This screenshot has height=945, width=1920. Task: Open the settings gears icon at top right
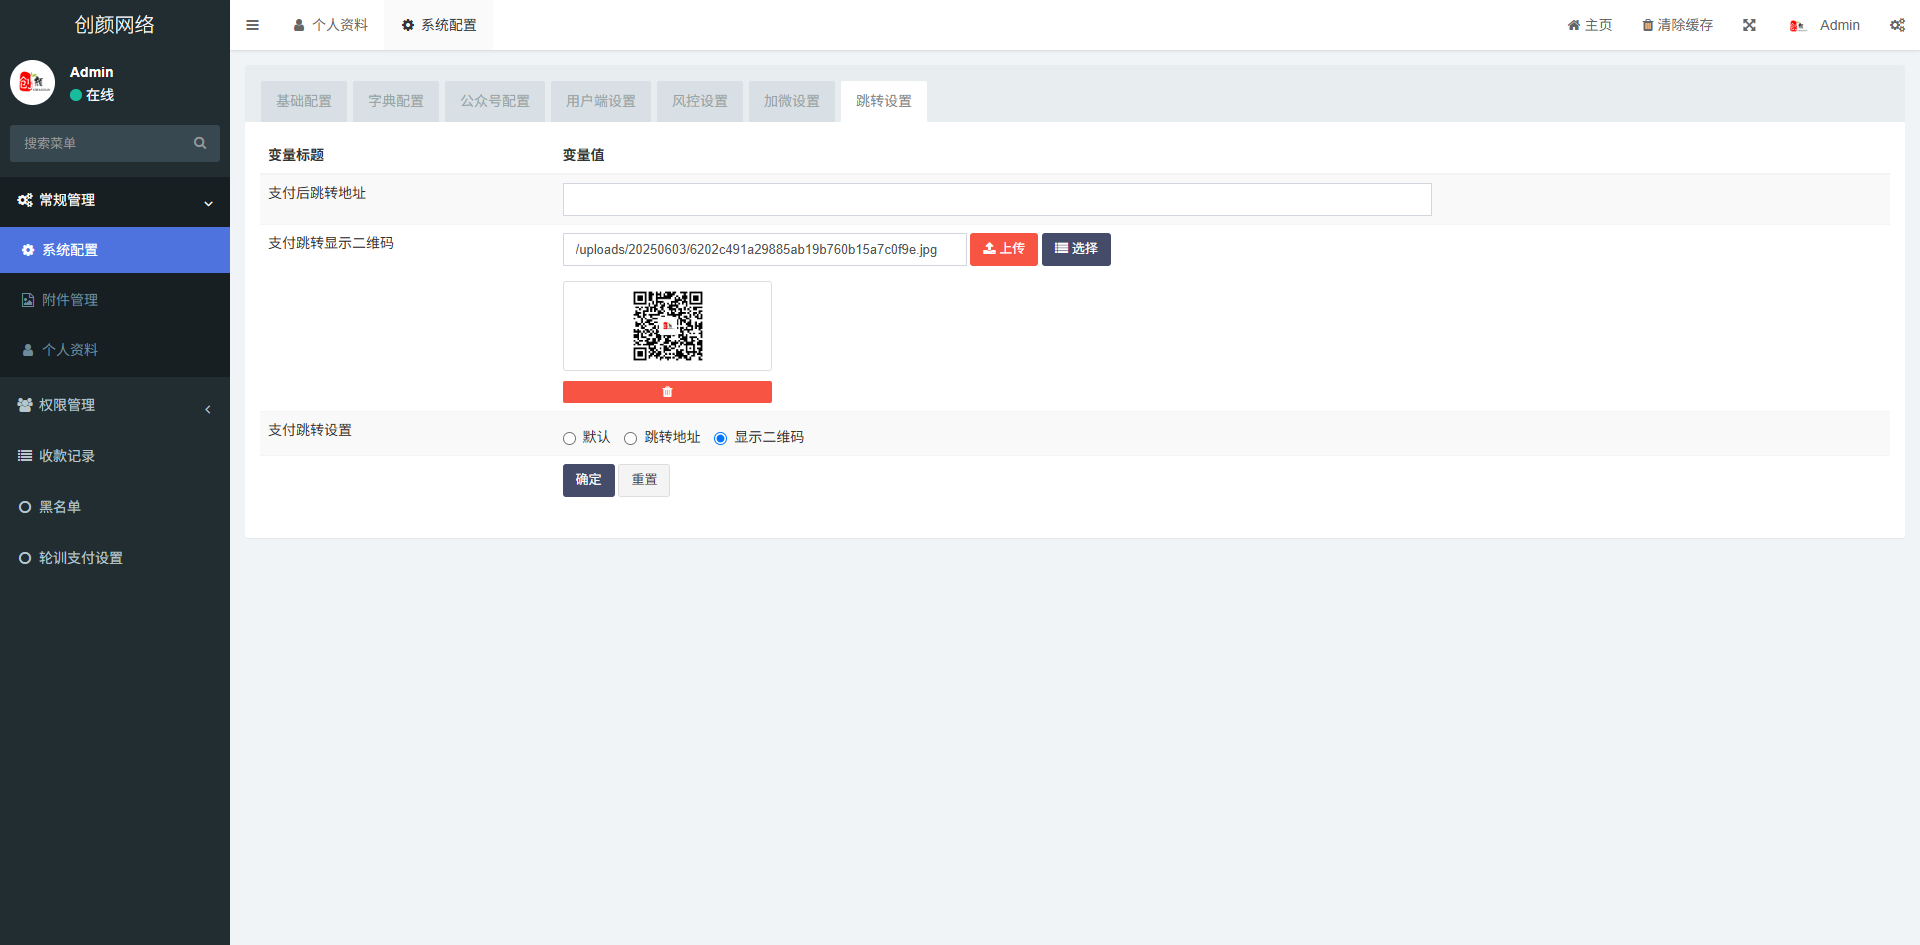click(1896, 25)
